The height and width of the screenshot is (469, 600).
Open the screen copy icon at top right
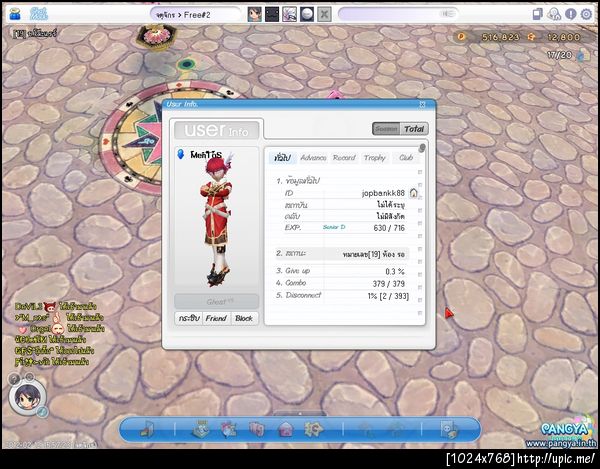pyautogui.click(x=538, y=14)
